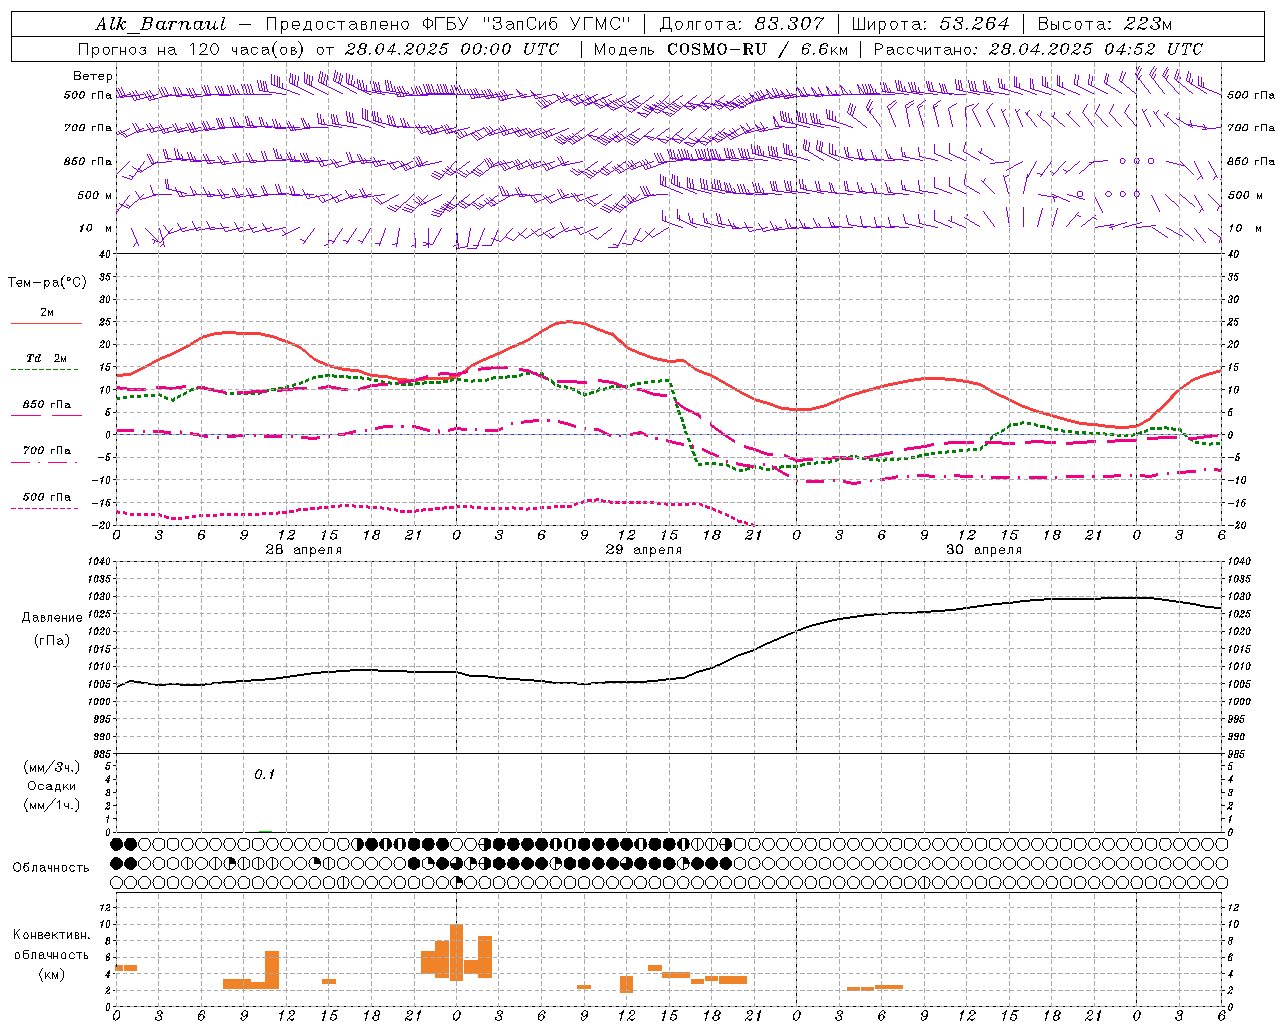1280x1024 pixels.
Task: Click the 'Ветер' wind panel label
Action: click(x=93, y=76)
